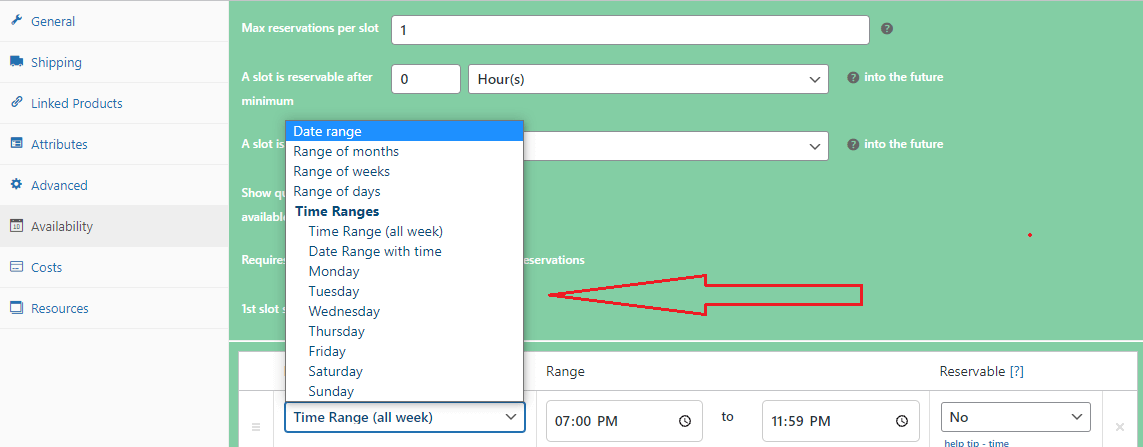Click help icon beside Max reservations field
The image size is (1143, 447).
click(x=887, y=29)
